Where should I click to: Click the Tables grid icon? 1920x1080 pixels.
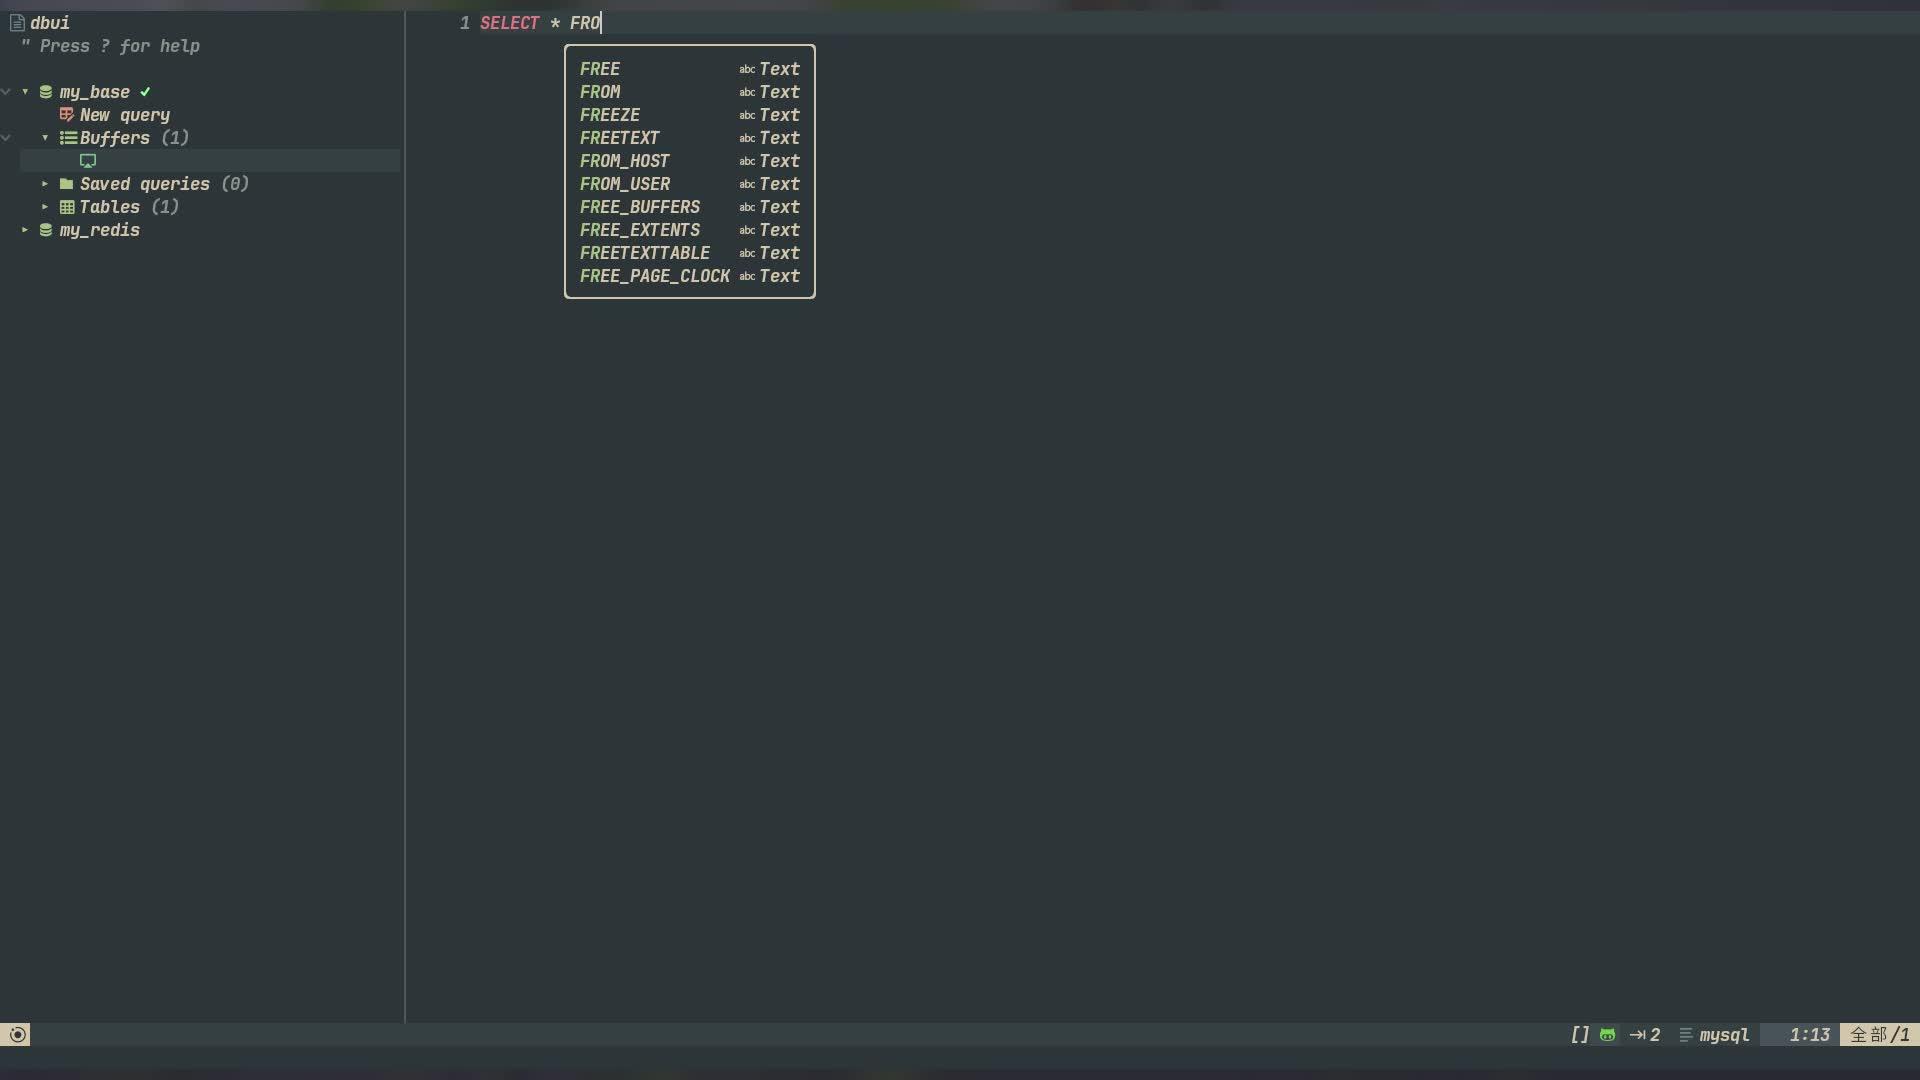click(x=67, y=207)
